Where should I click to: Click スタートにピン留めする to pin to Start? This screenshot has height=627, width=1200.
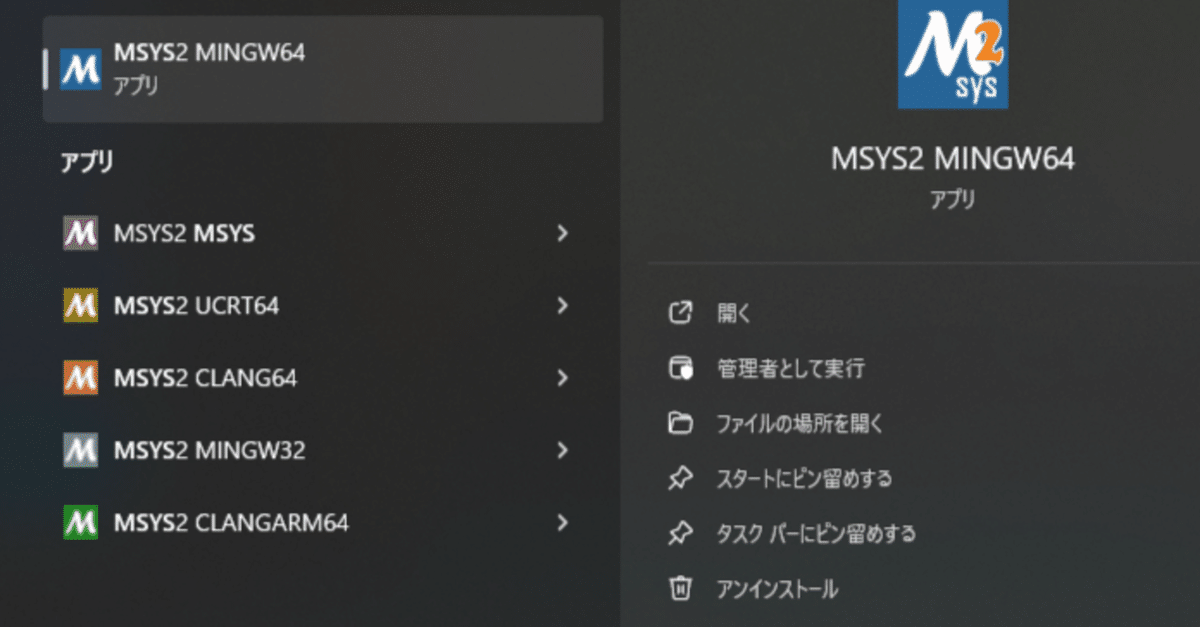(805, 478)
